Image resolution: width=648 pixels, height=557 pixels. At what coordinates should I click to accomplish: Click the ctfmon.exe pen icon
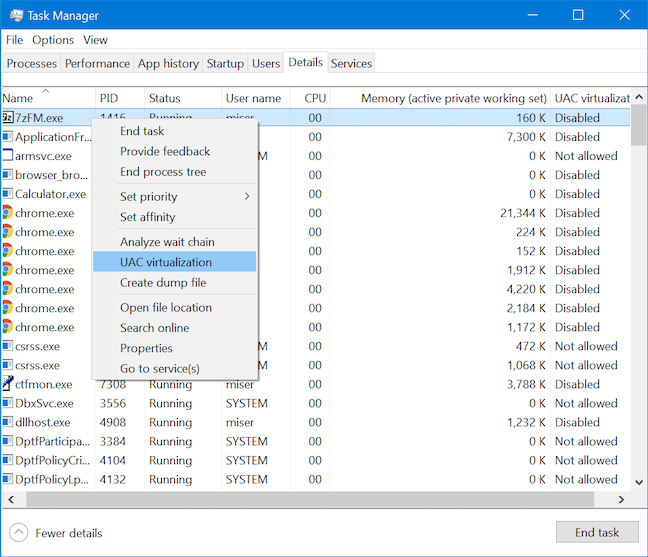tap(8, 384)
